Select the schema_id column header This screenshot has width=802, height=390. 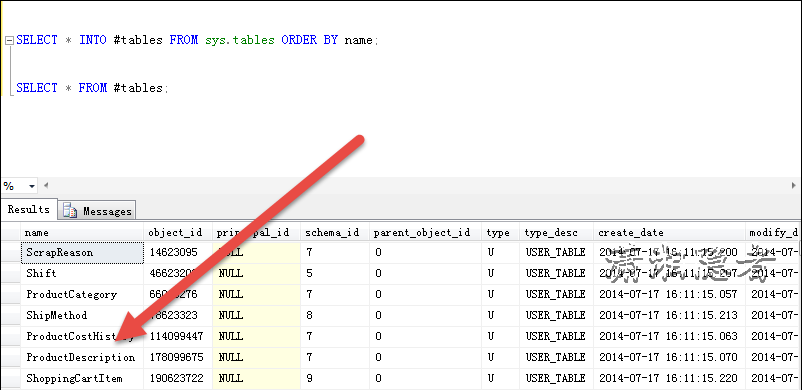click(x=335, y=233)
